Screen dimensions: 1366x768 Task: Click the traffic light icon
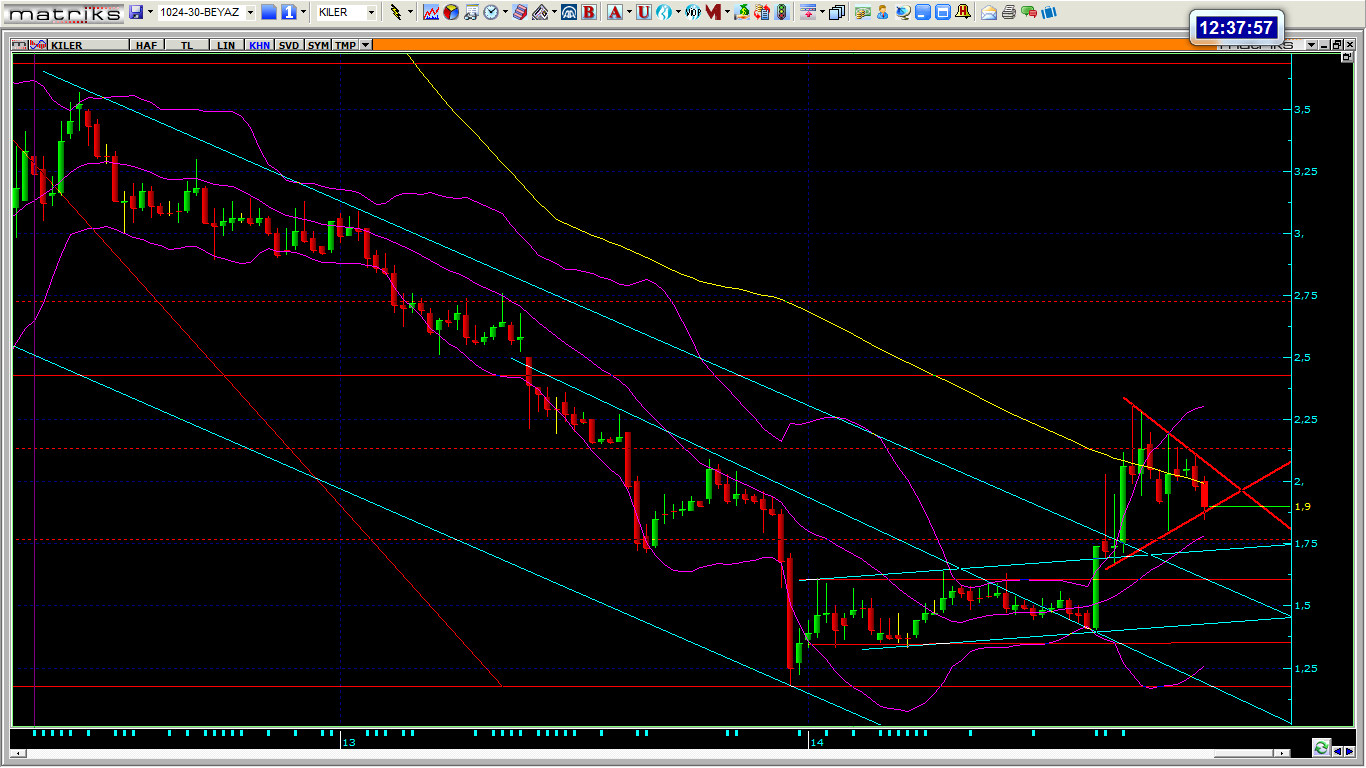click(x=780, y=12)
